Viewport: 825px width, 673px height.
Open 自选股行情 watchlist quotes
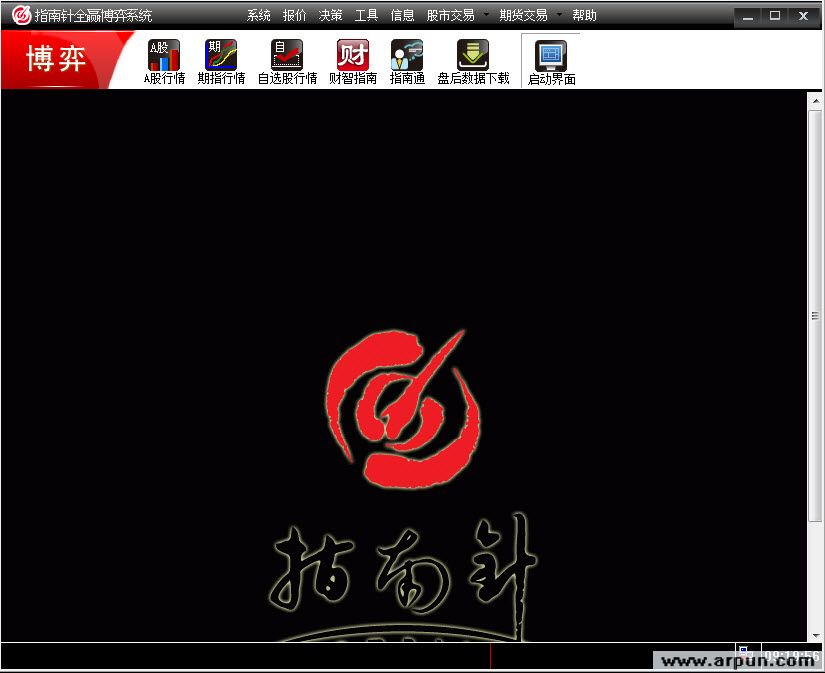[287, 61]
